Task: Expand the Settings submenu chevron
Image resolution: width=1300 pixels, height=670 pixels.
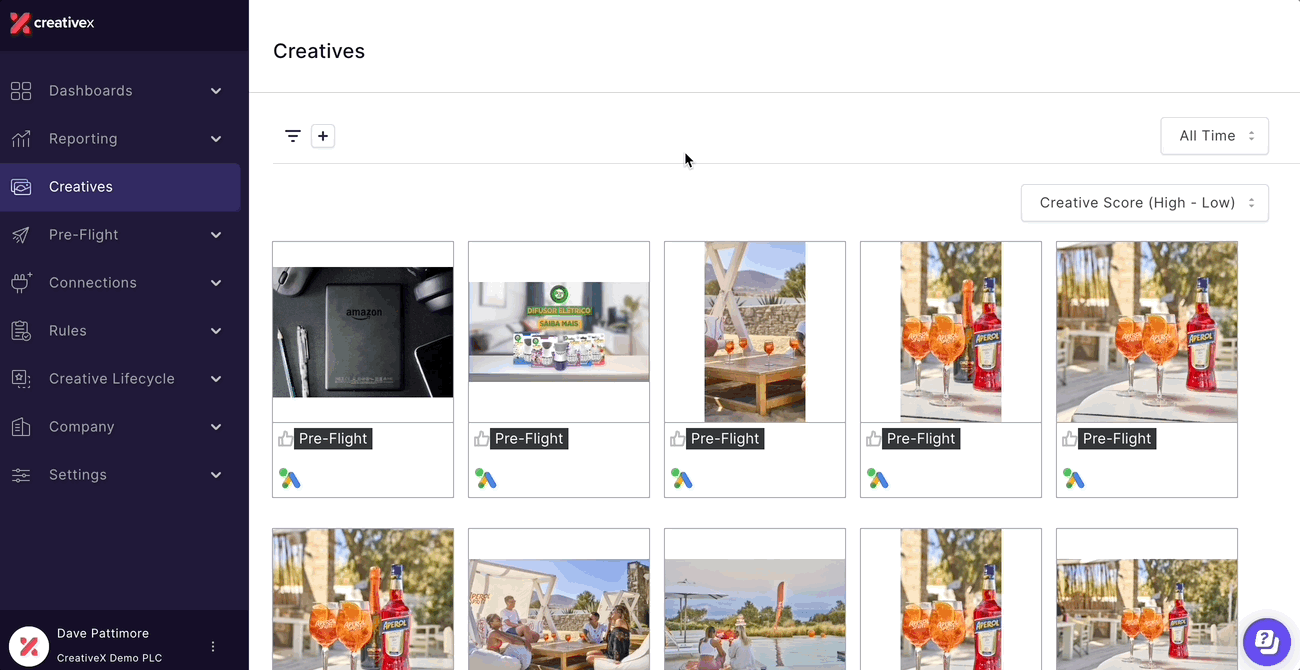Action: (x=216, y=475)
